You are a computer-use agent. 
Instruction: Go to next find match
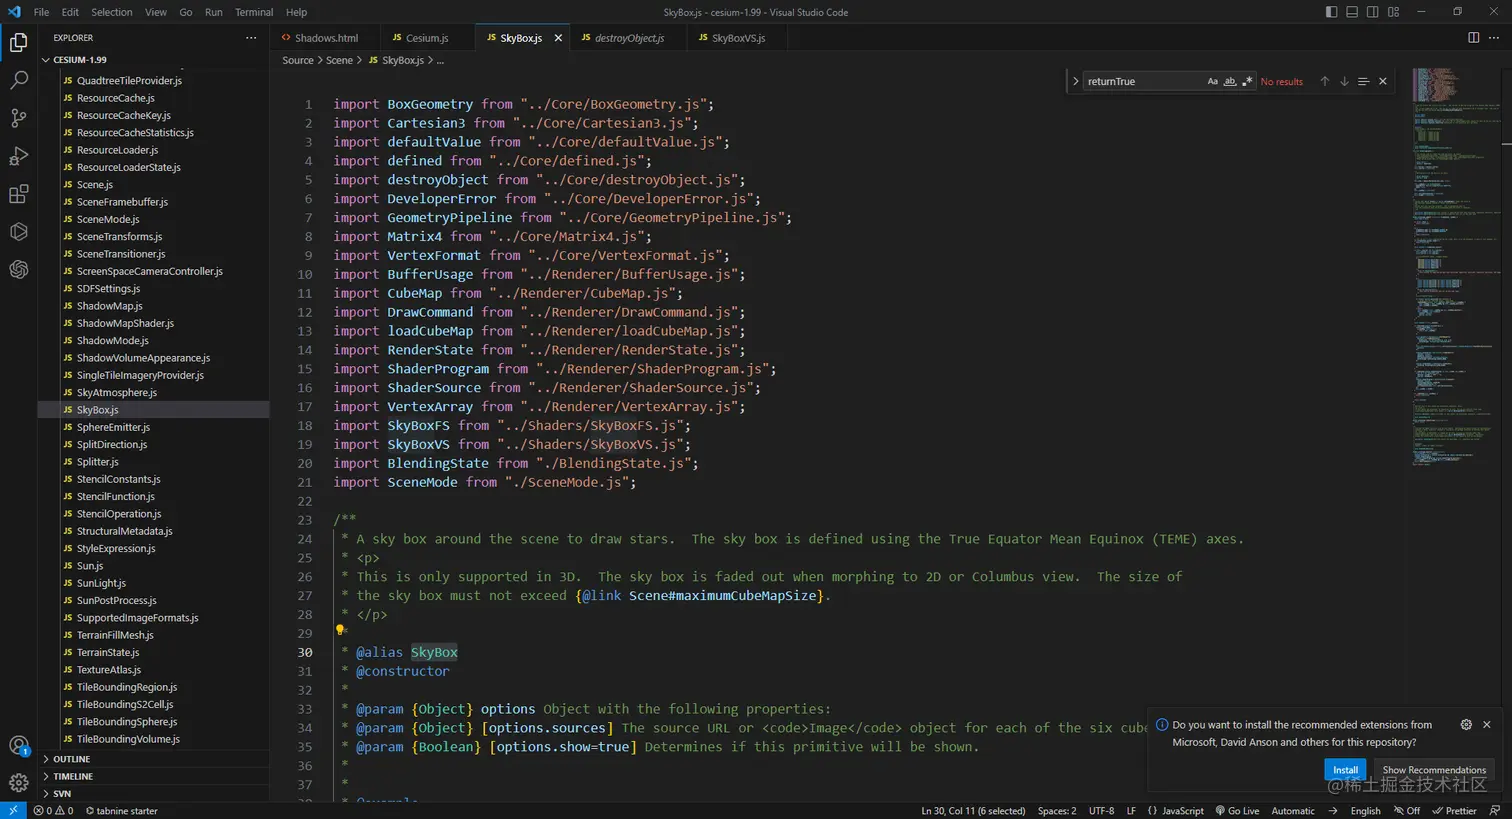pyautogui.click(x=1344, y=82)
